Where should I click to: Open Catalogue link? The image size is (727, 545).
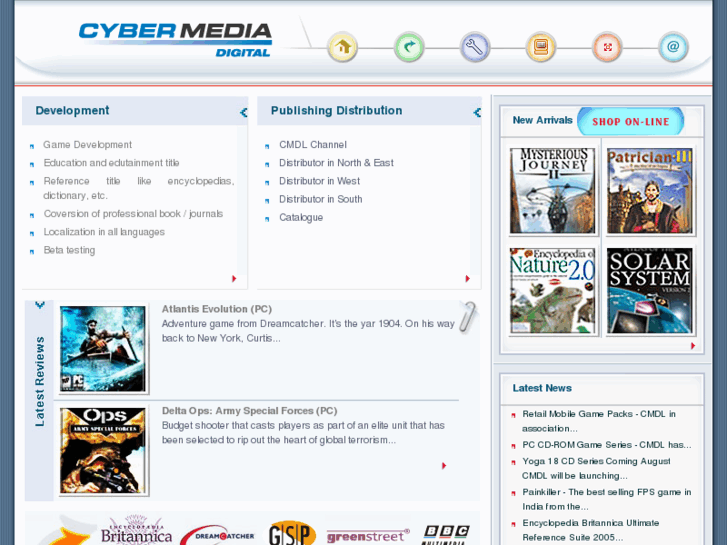tap(301, 217)
